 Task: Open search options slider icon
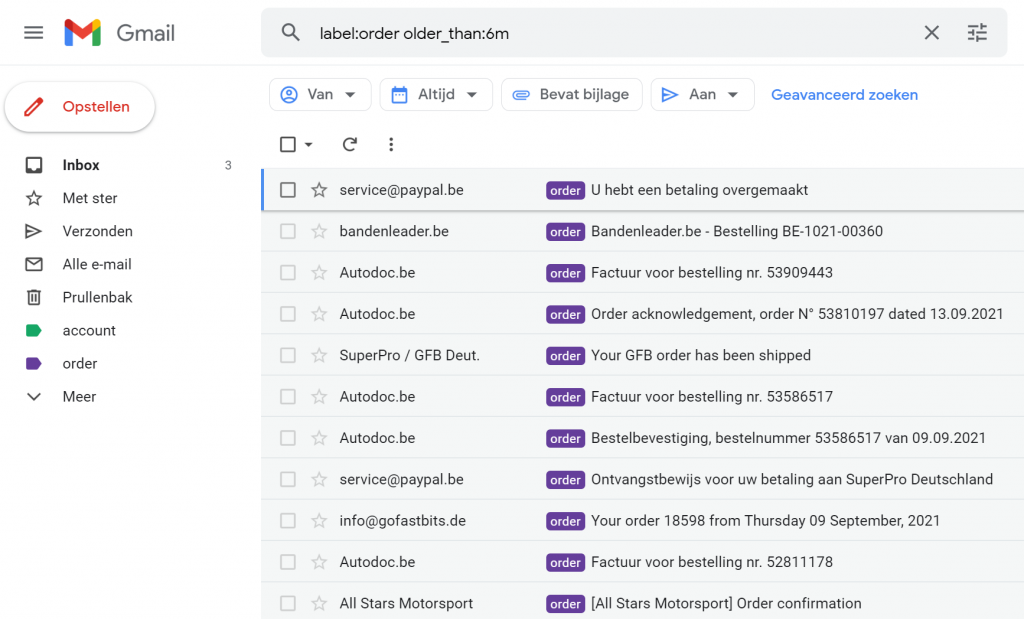[x=977, y=33]
